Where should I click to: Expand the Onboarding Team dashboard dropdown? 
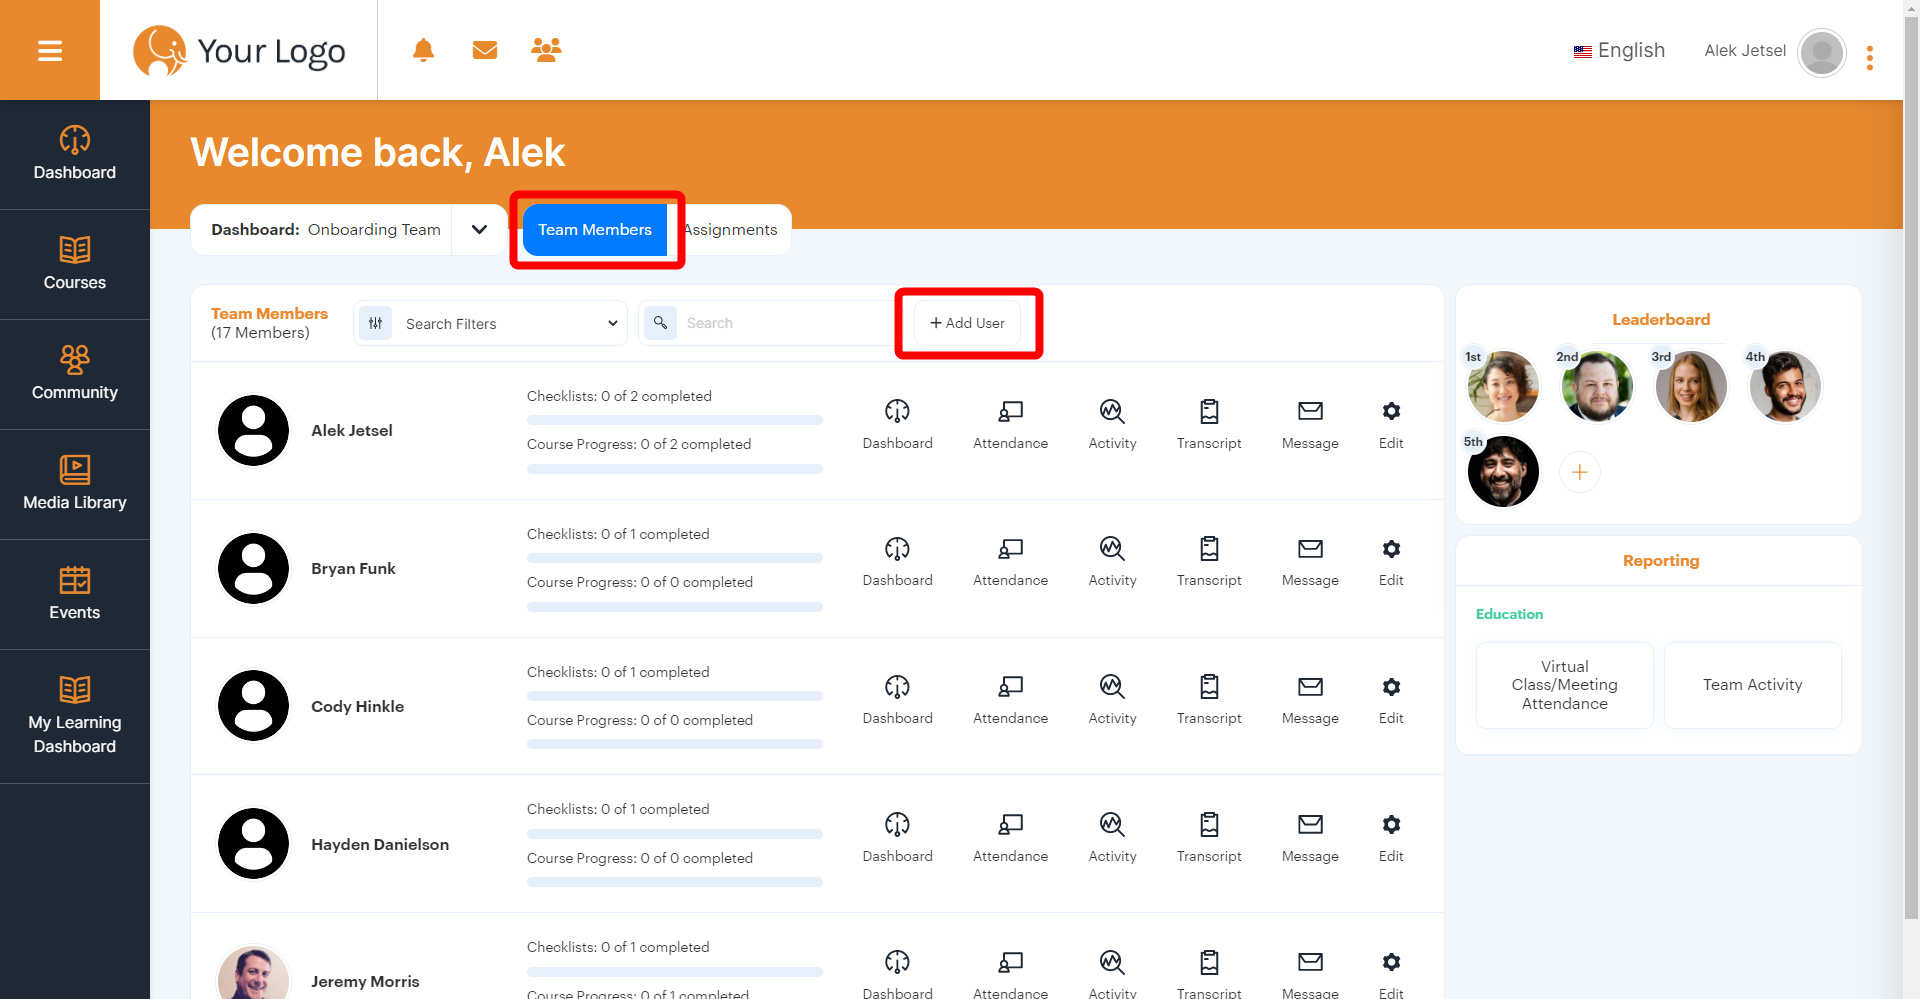pyautogui.click(x=479, y=230)
